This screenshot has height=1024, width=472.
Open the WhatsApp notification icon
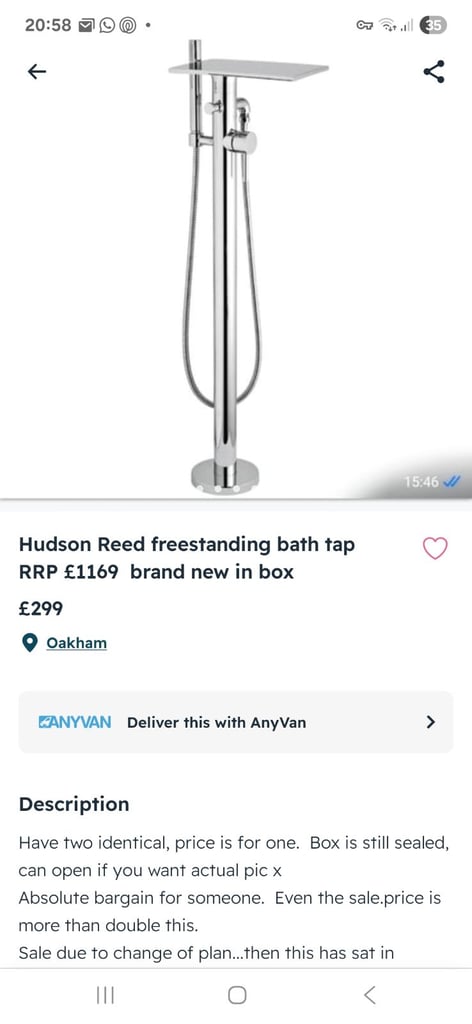point(106,25)
